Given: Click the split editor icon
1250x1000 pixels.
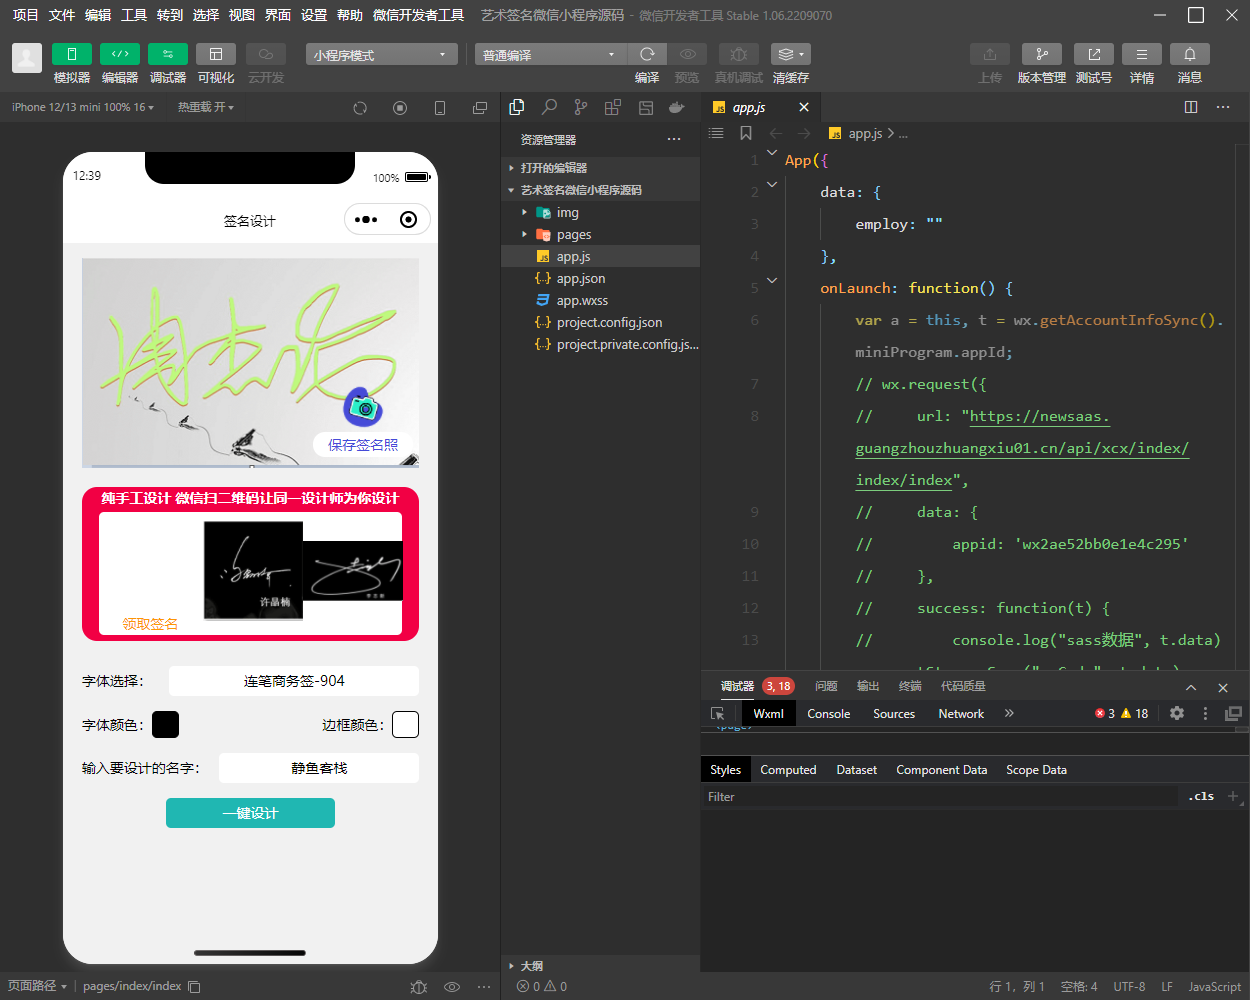Looking at the screenshot, I should coord(1191,107).
